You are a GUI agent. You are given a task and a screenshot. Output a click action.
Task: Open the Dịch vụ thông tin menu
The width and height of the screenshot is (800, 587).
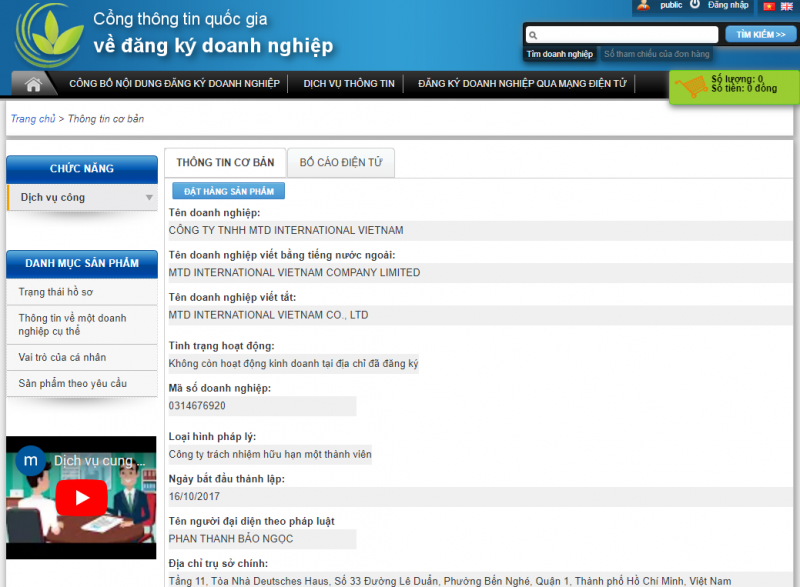(x=349, y=84)
